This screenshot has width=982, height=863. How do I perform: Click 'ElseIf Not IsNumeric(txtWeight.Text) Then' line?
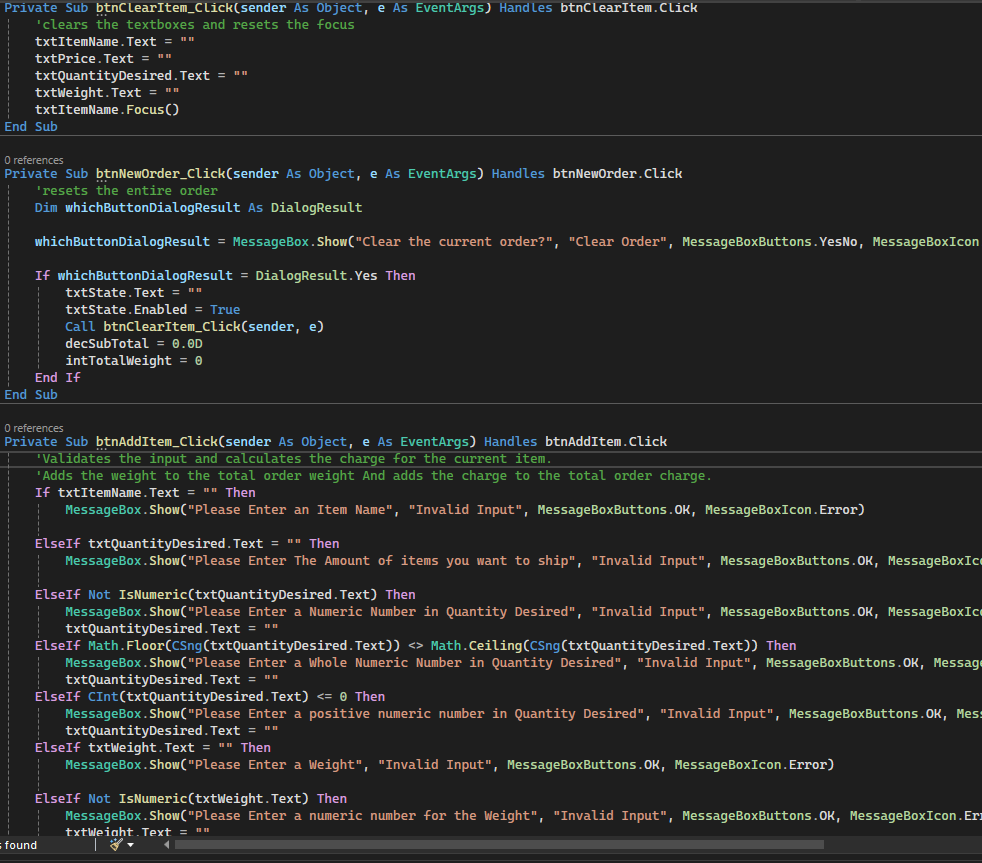tap(191, 798)
